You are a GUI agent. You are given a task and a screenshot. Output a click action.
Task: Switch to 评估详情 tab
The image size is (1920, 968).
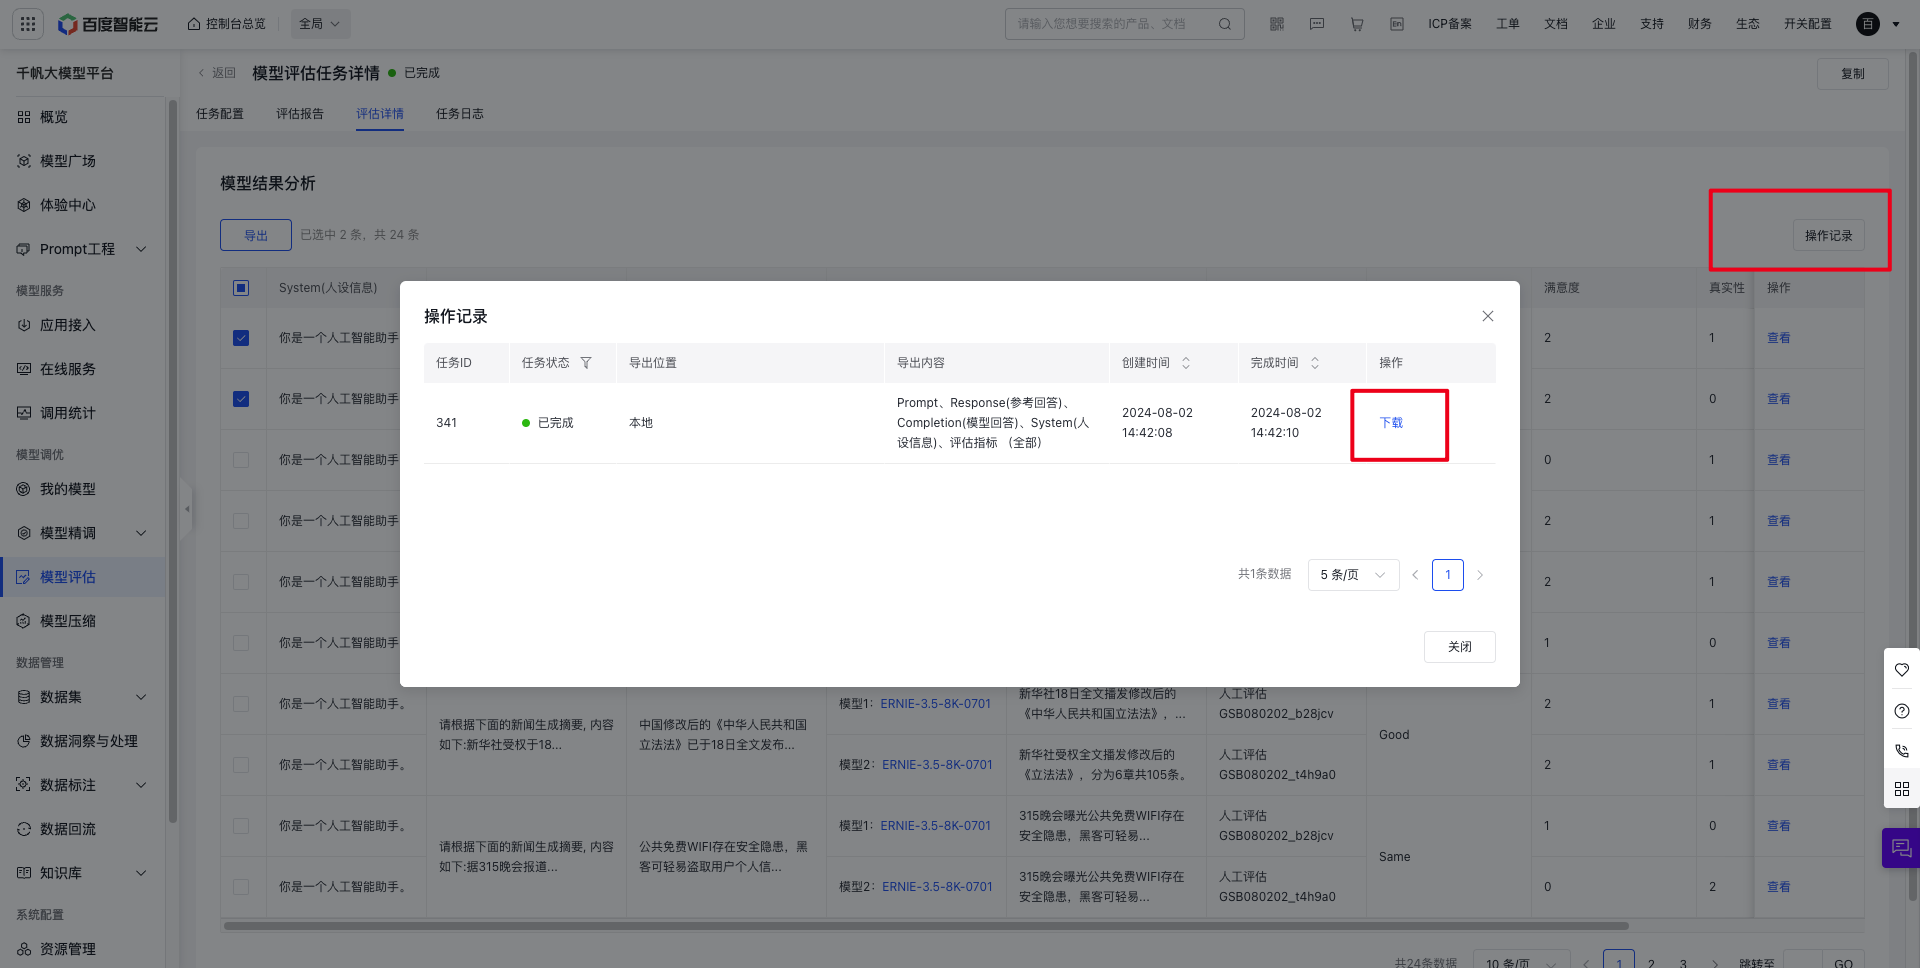(x=380, y=114)
